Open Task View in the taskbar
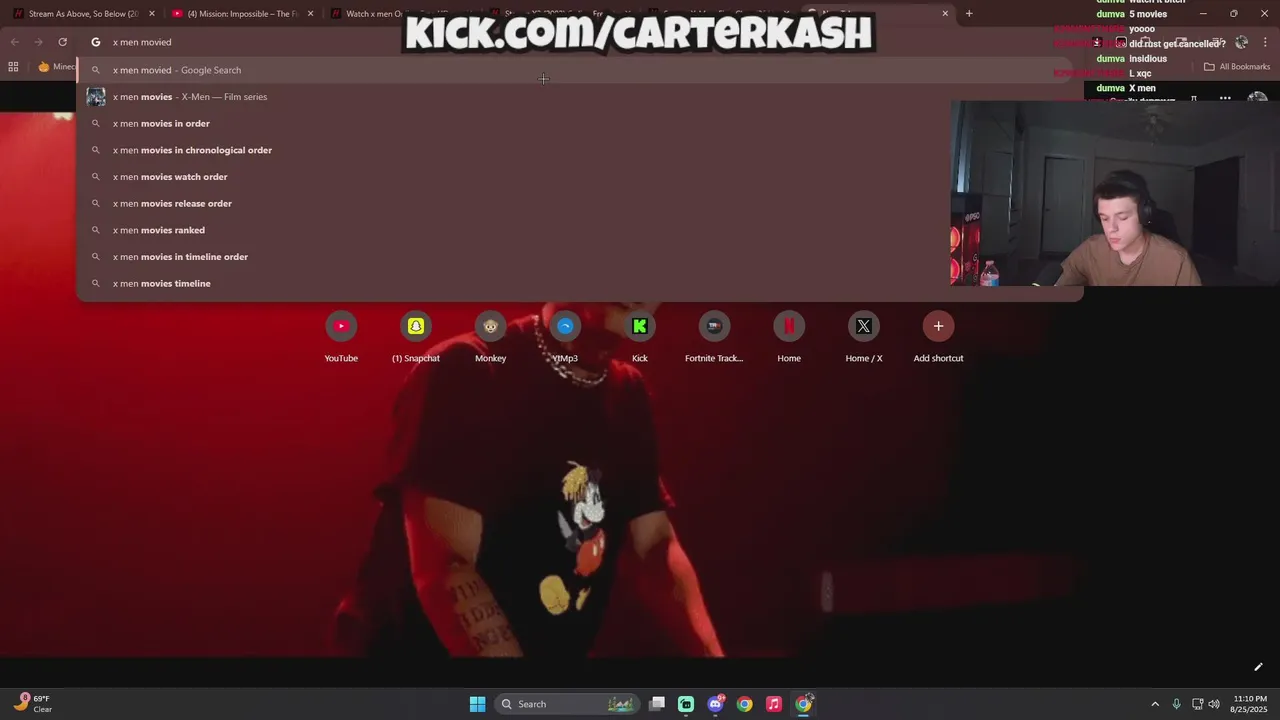 (x=657, y=704)
